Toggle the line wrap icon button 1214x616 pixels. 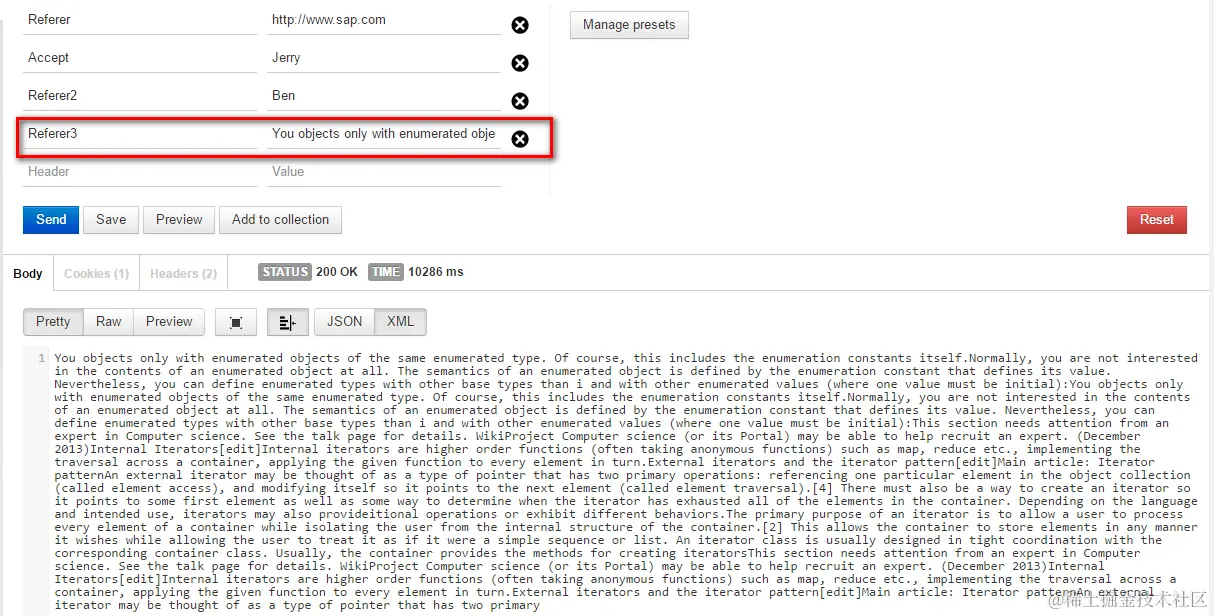coord(287,322)
